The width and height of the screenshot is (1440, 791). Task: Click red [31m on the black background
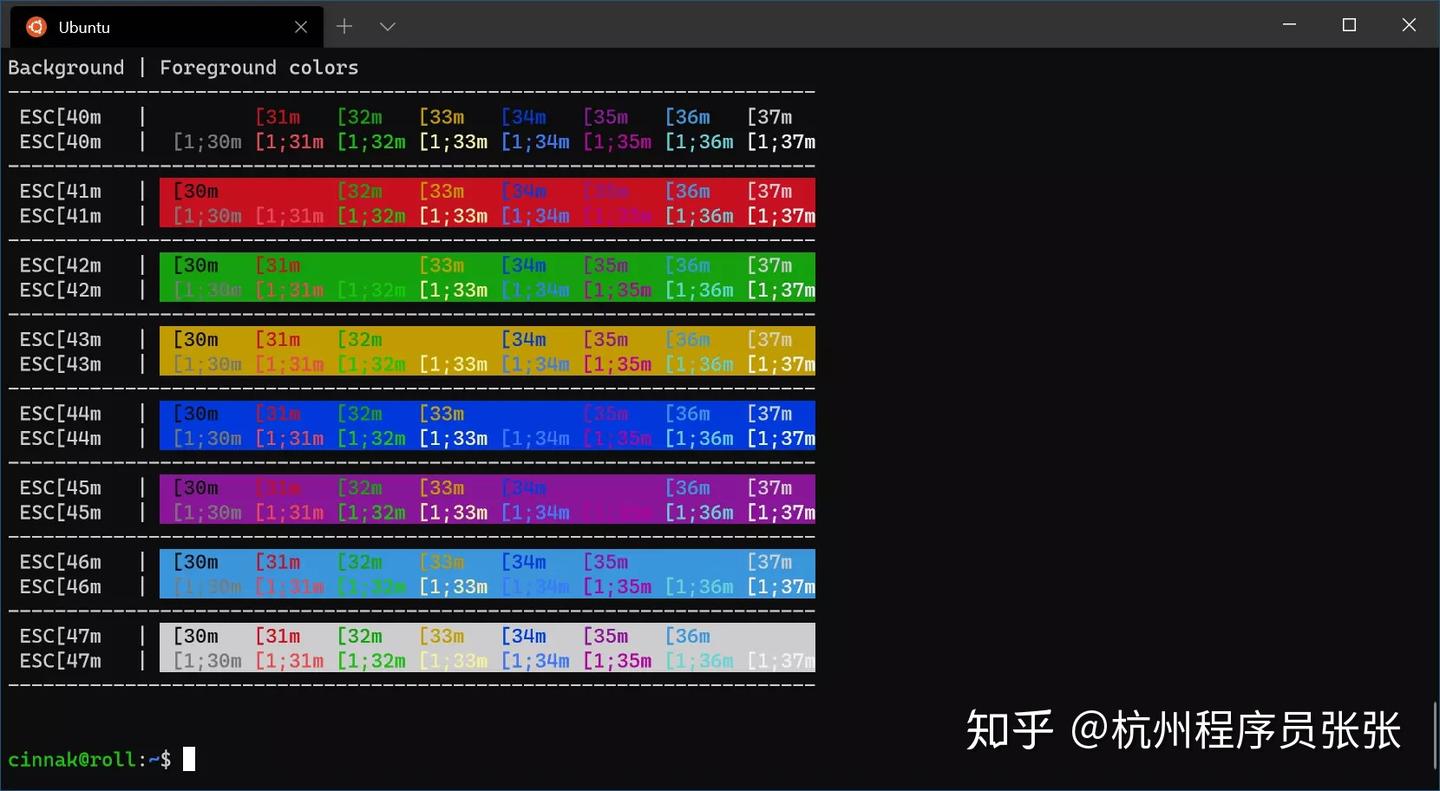point(278,117)
